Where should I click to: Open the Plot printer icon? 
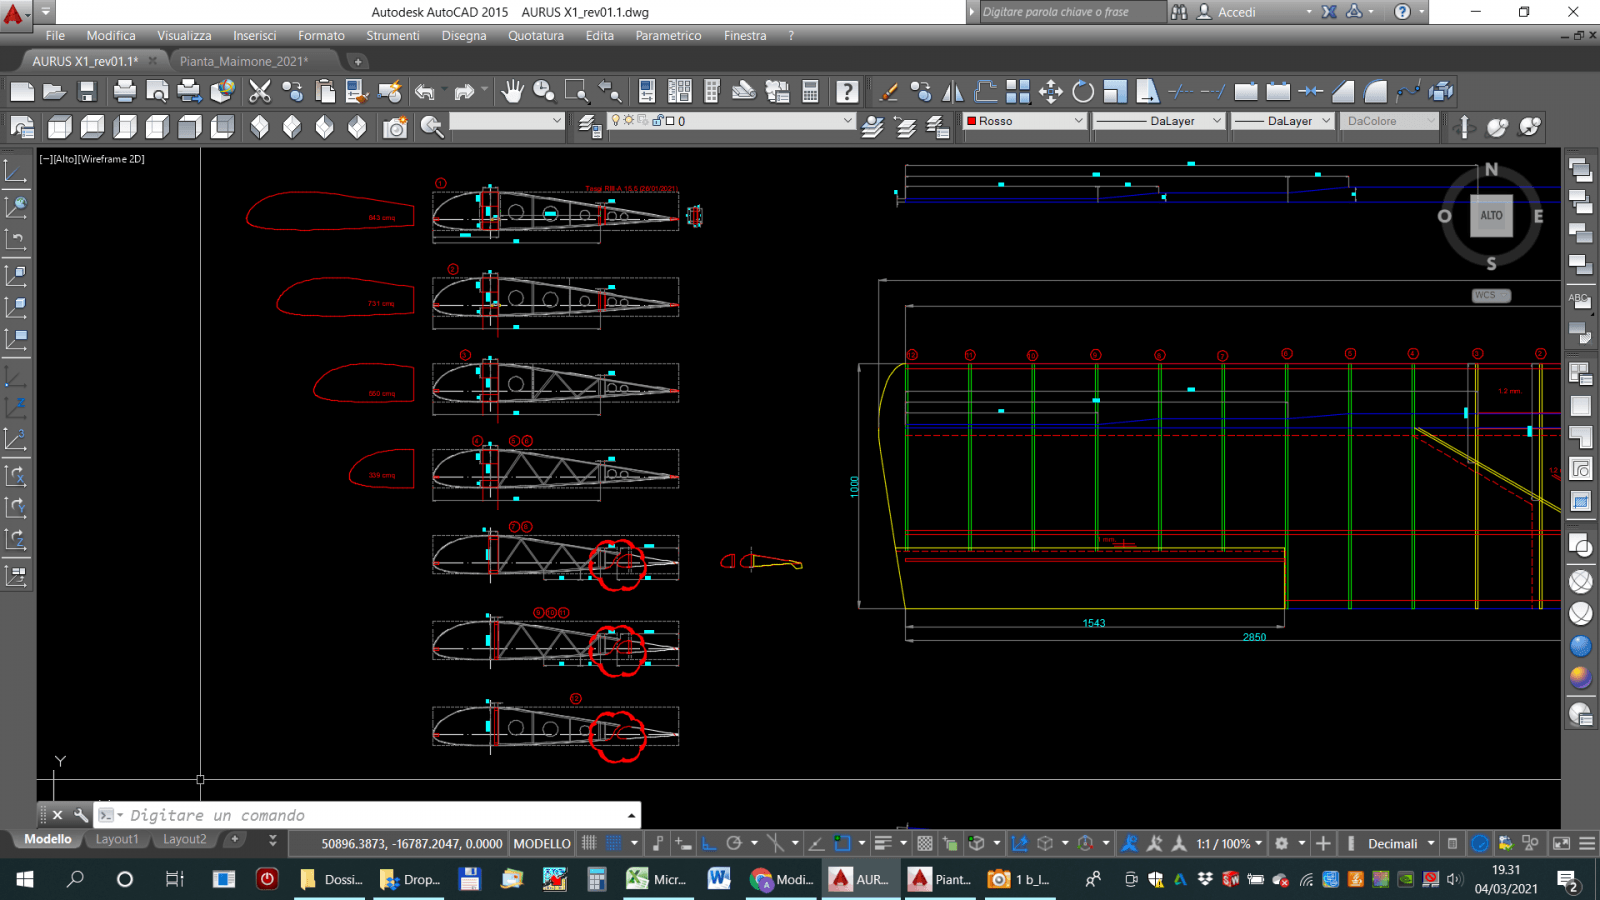[x=124, y=92]
